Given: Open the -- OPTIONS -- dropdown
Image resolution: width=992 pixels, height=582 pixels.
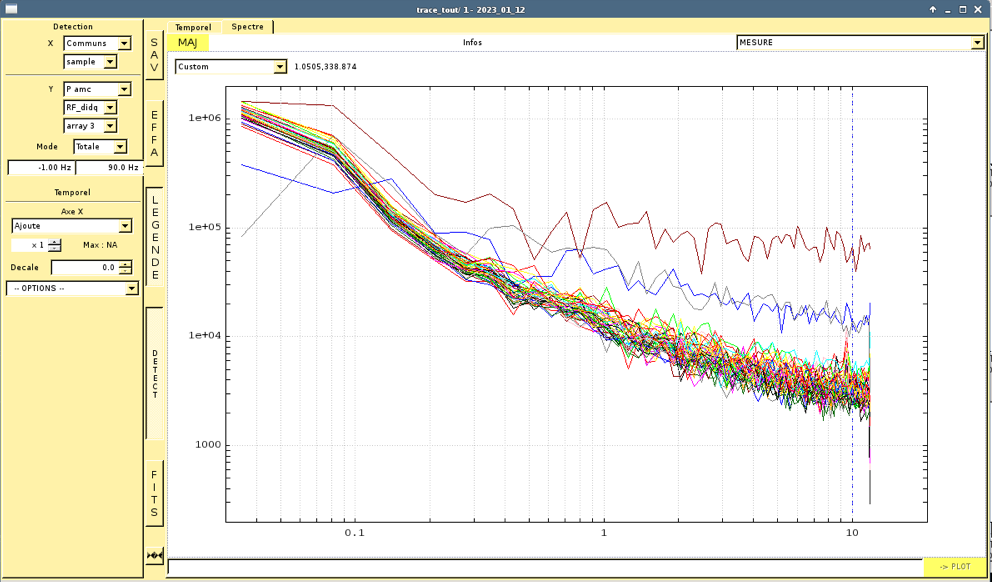Looking at the screenshot, I should [x=72, y=288].
